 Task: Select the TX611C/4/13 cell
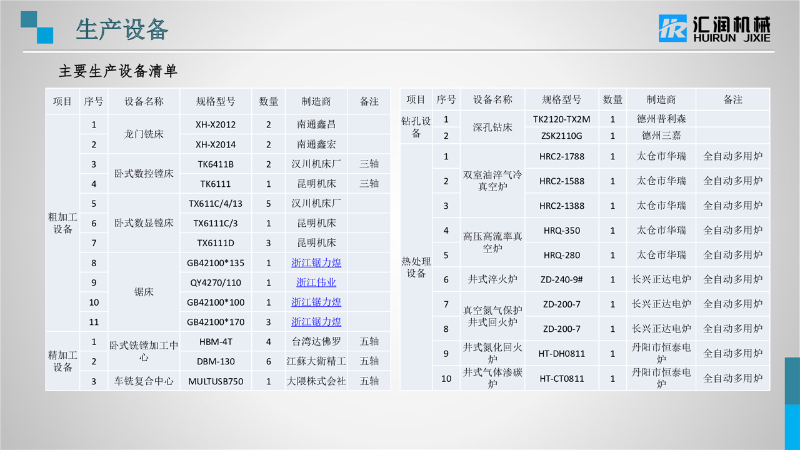[215, 204]
